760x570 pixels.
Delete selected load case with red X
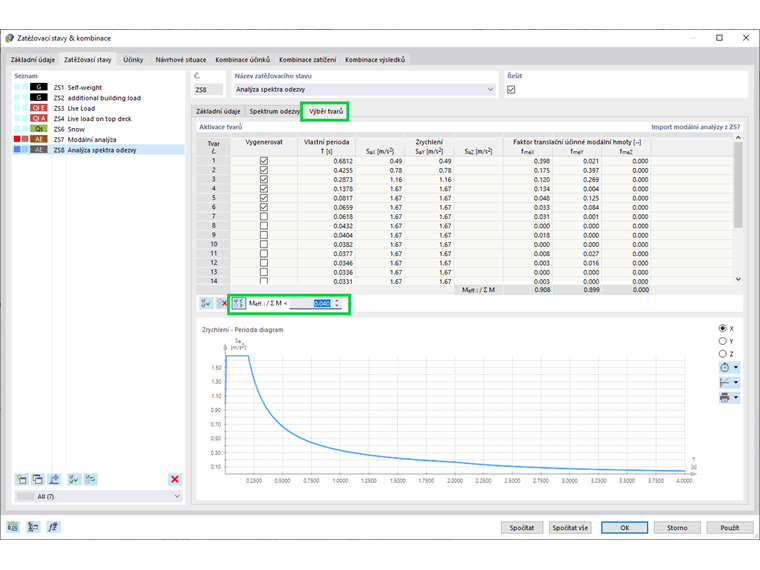[175, 479]
